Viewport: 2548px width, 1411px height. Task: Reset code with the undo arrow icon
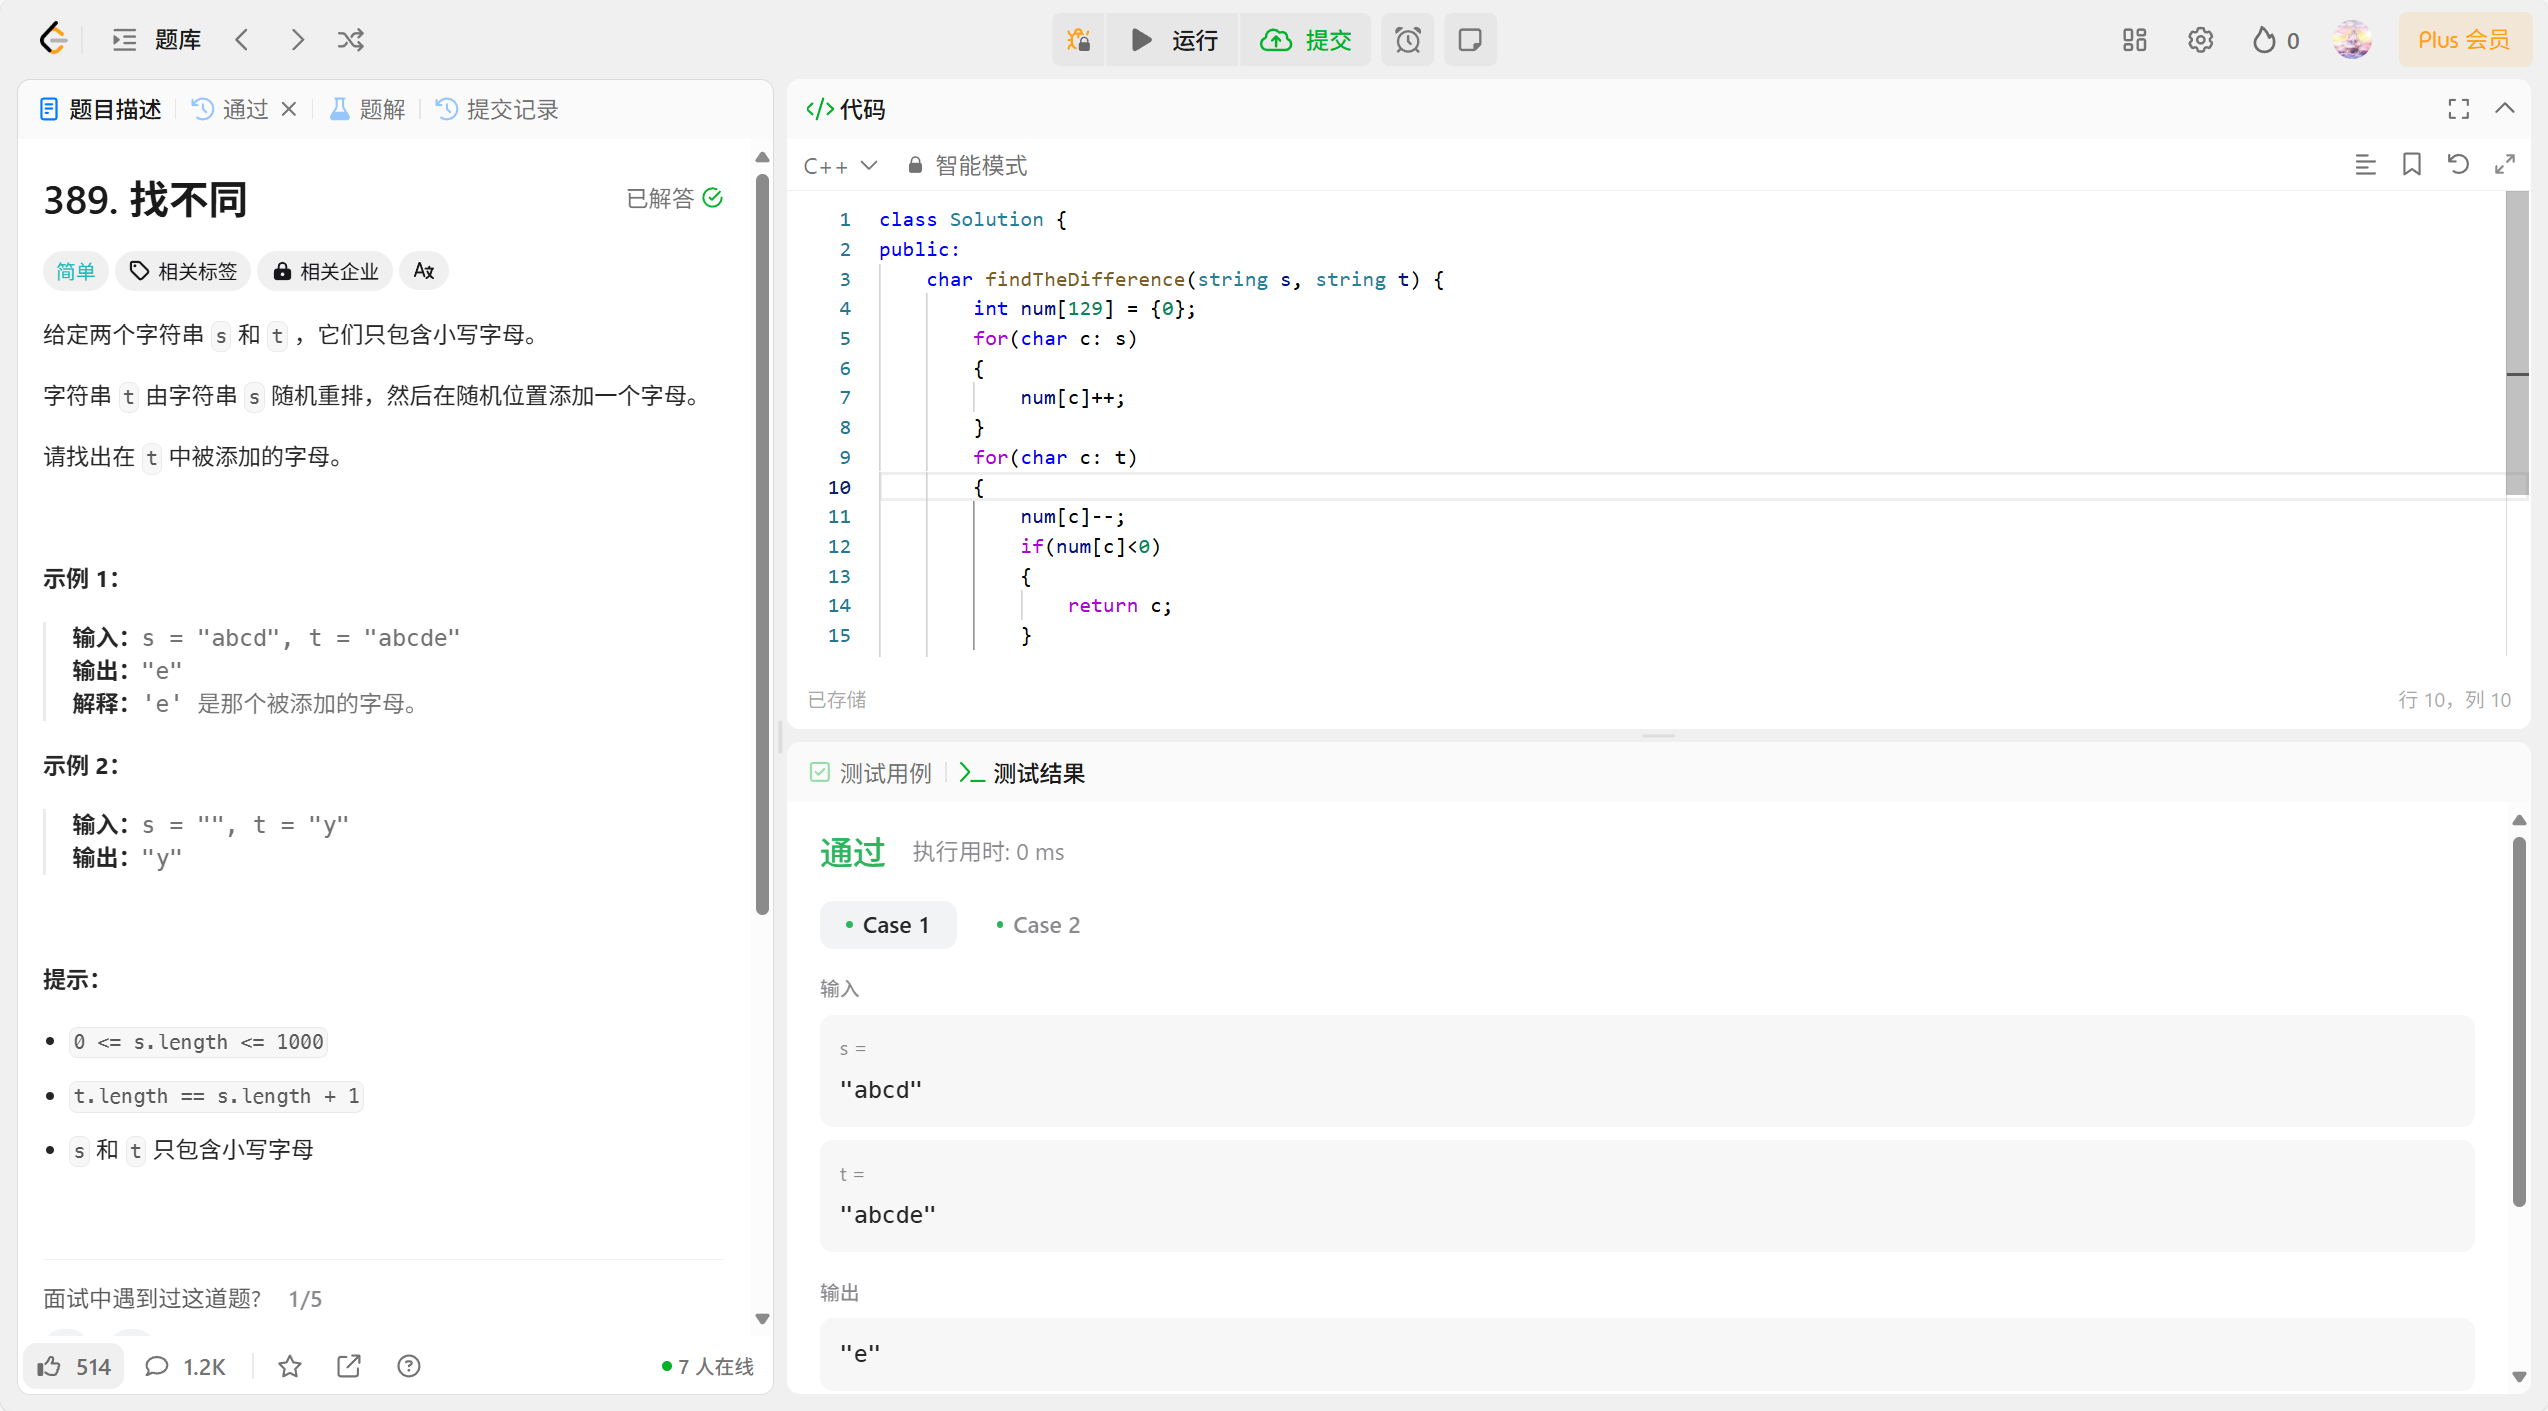2458,165
